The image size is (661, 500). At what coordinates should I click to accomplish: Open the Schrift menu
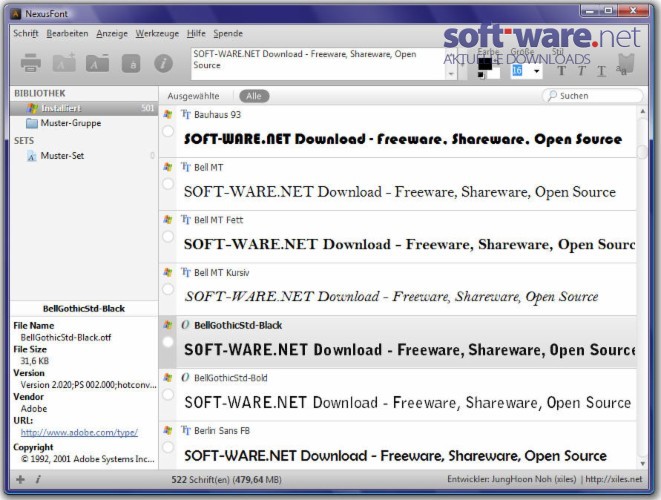26,34
